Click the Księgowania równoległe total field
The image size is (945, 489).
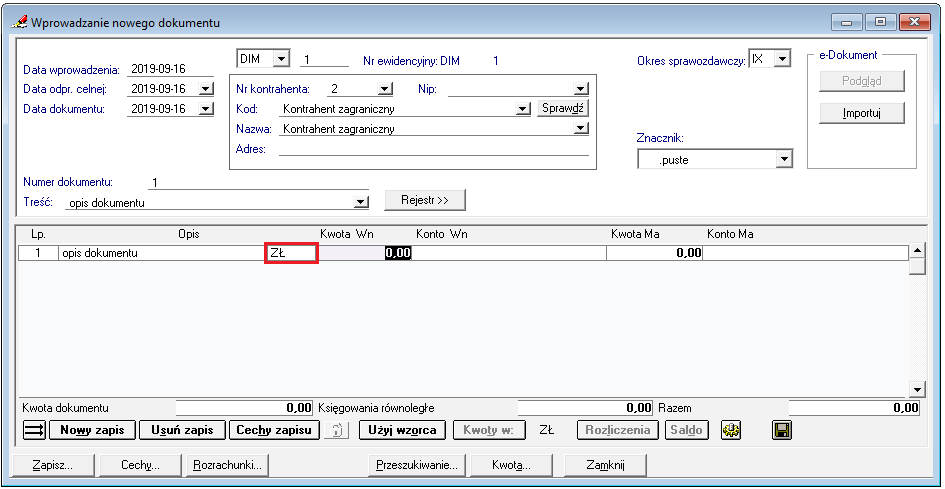pyautogui.click(x=585, y=408)
